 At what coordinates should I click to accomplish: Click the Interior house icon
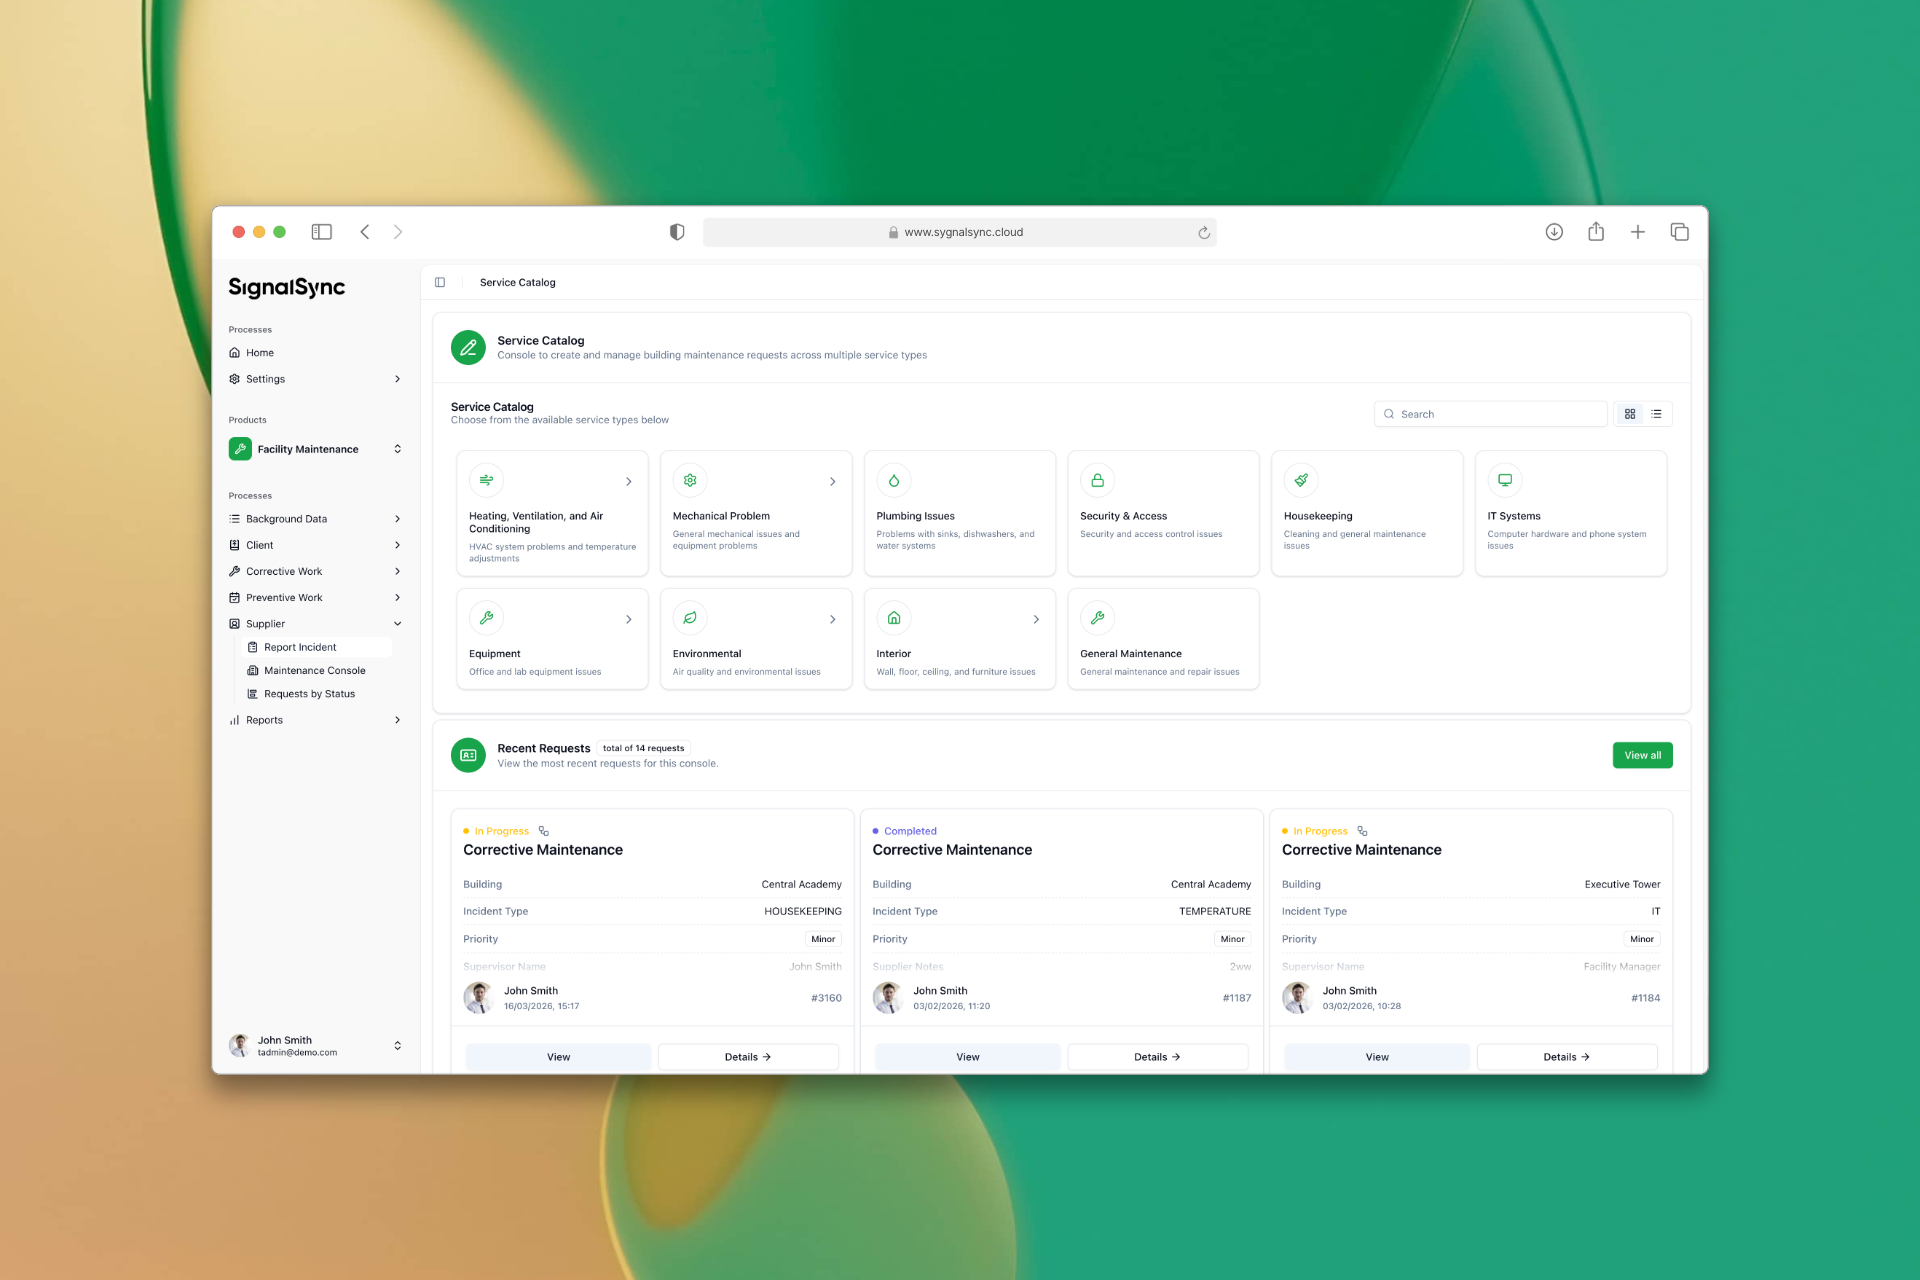tap(893, 618)
